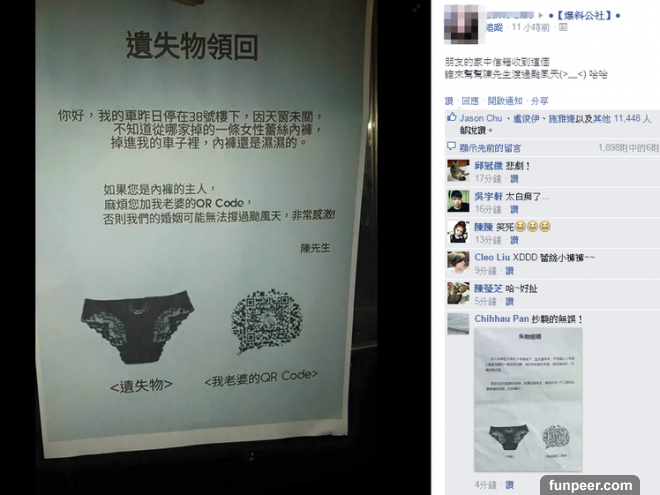Click 陳瑩芝's profile avatar
Viewport: 660px width, 495px height.
tap(458, 293)
